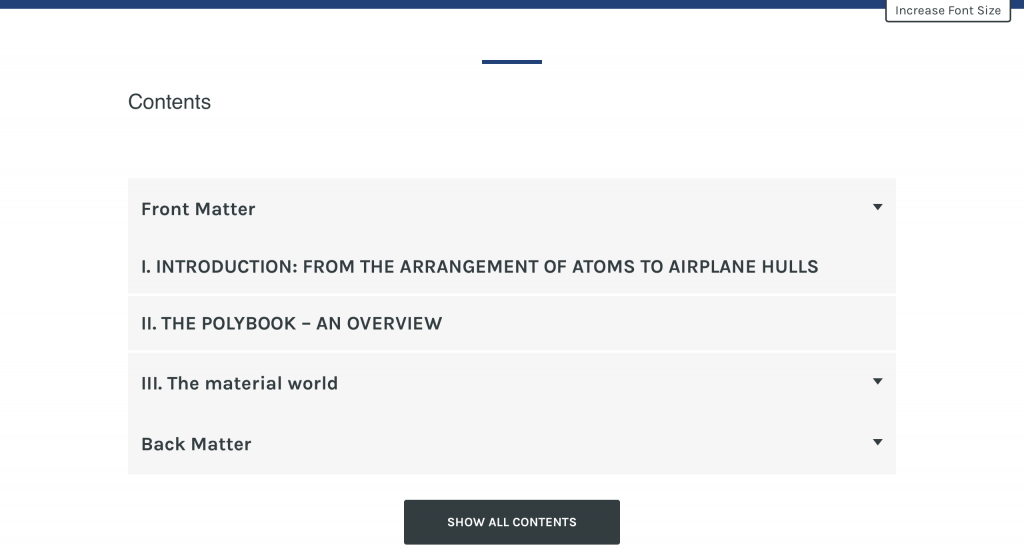Click the Increase Font Size button
The height and width of the screenshot is (551, 1024).
click(x=948, y=10)
